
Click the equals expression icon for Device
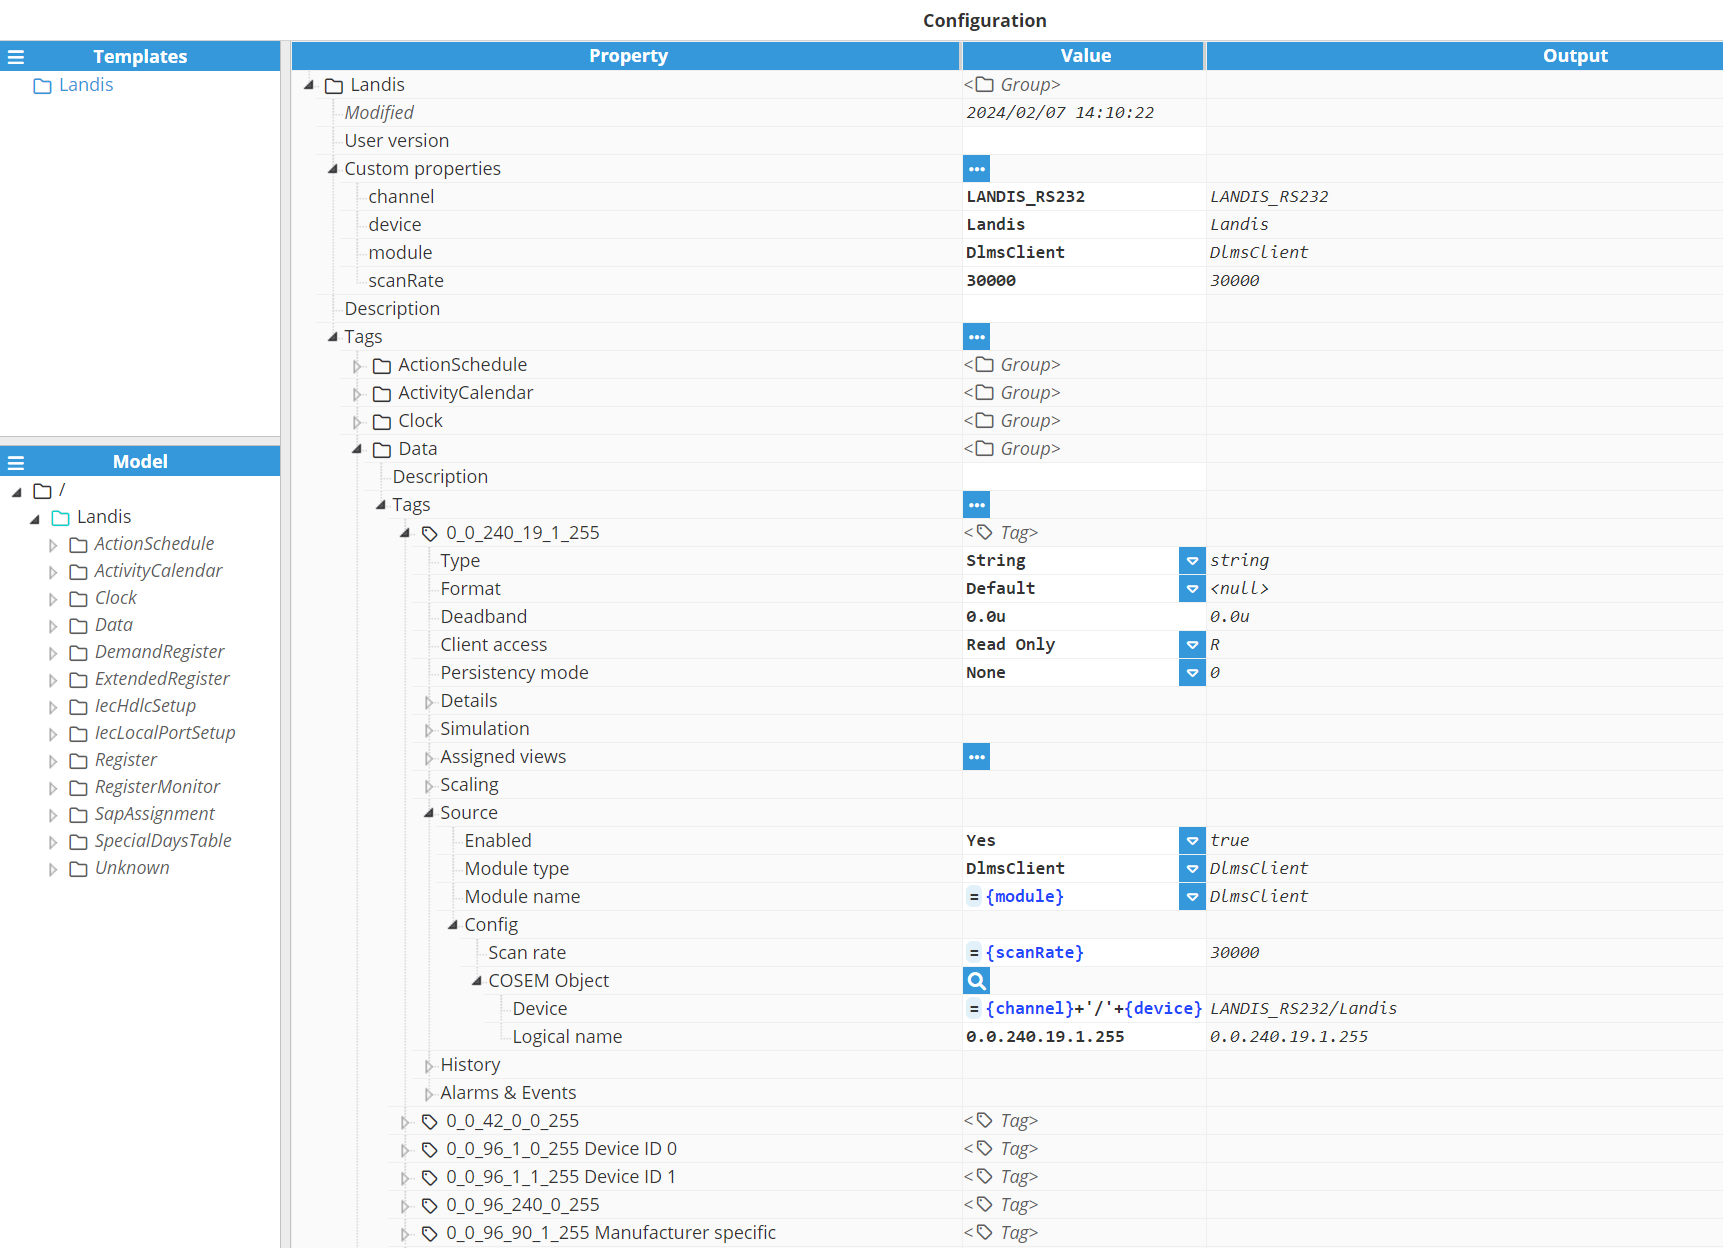point(974,1009)
